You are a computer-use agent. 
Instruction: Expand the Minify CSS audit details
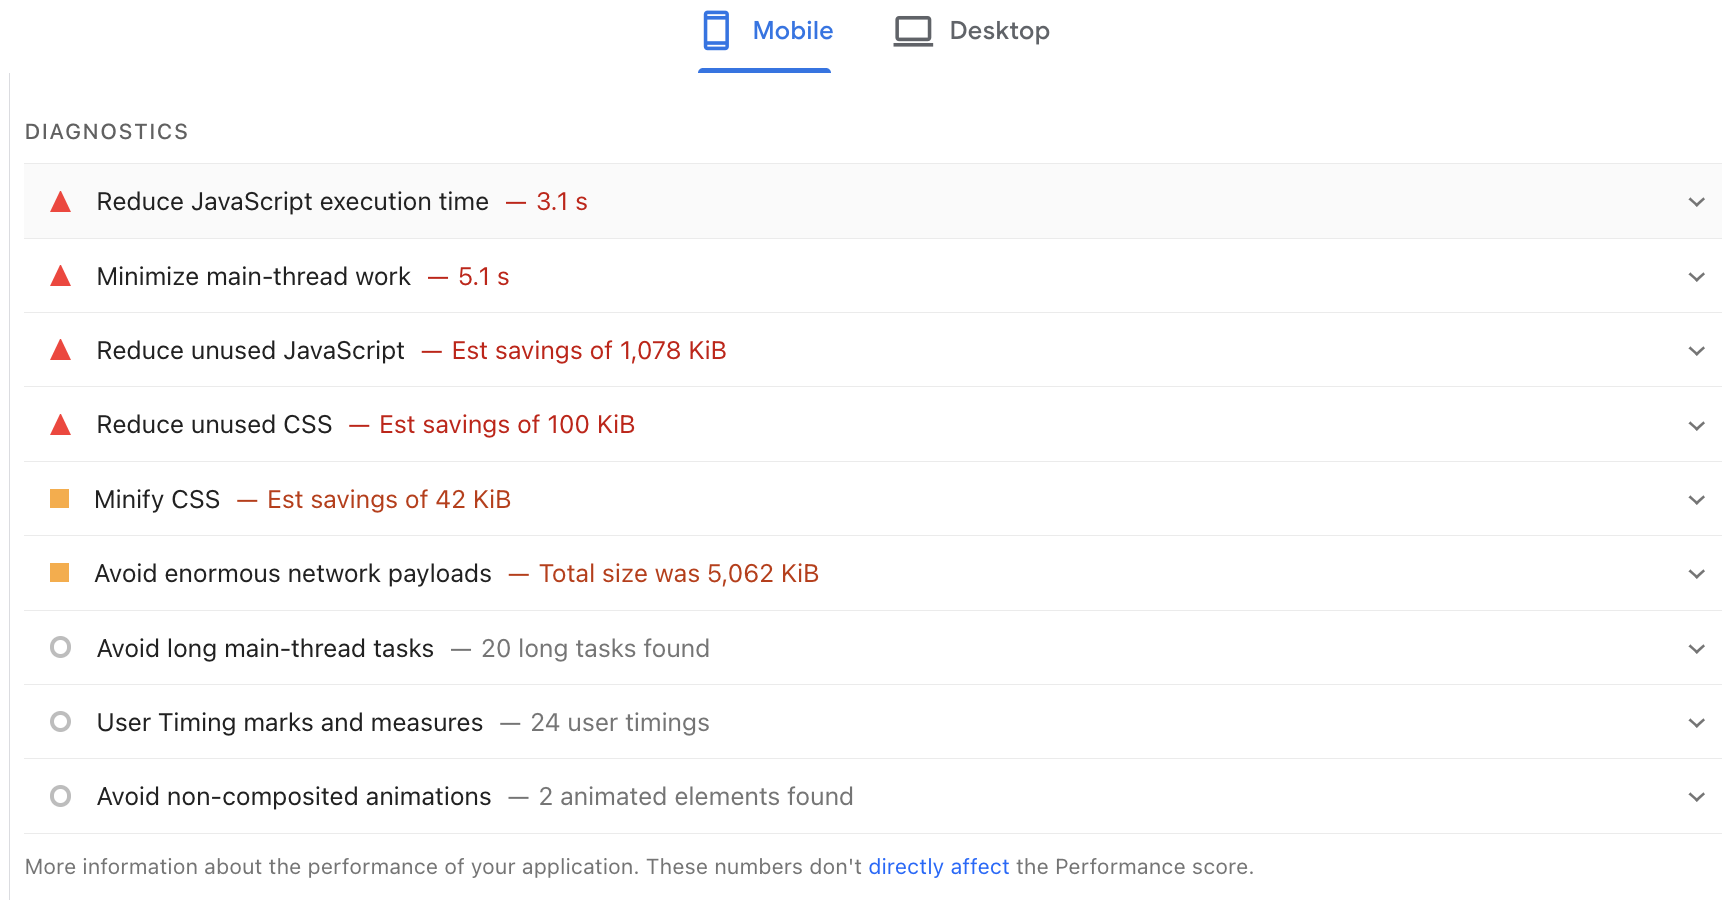1696,498
